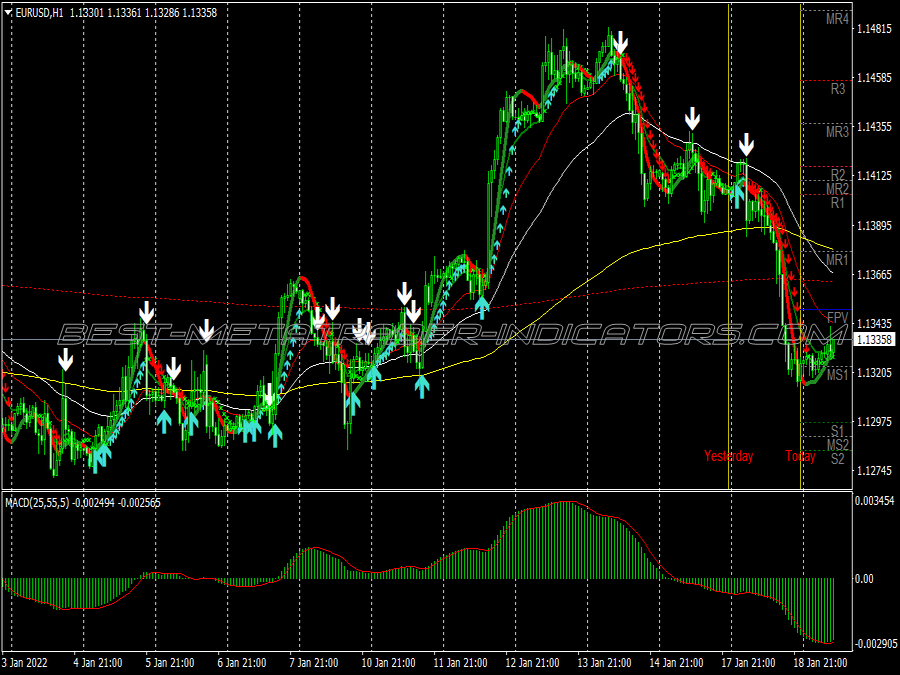The width and height of the screenshot is (900, 675).
Task: Click the 13 Jan 21:00 time label
Action: coord(604,663)
